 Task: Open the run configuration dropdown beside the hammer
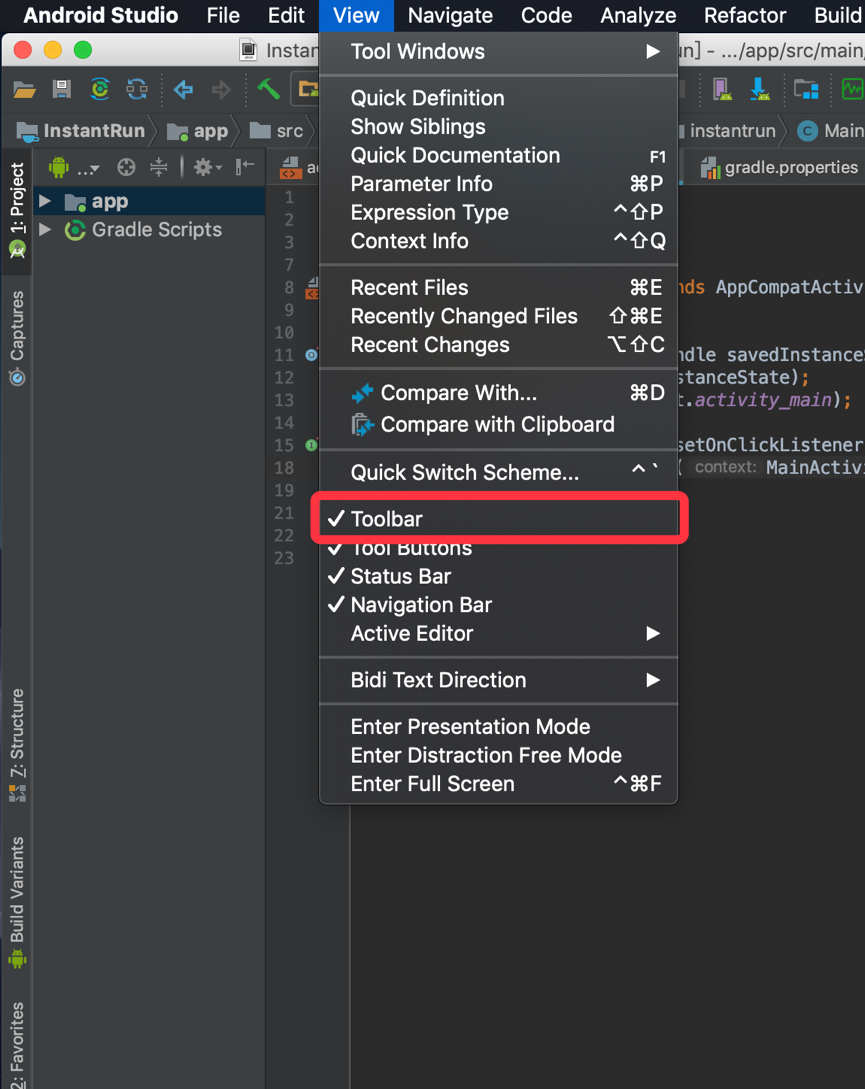click(306, 89)
